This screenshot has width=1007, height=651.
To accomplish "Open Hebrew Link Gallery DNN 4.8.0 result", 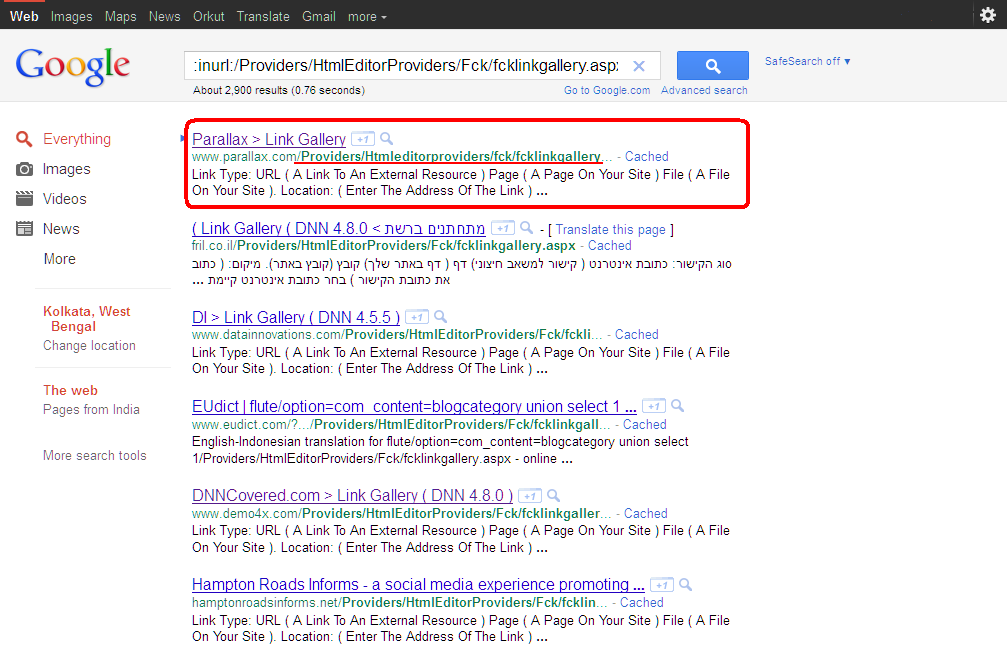I will click(338, 229).
